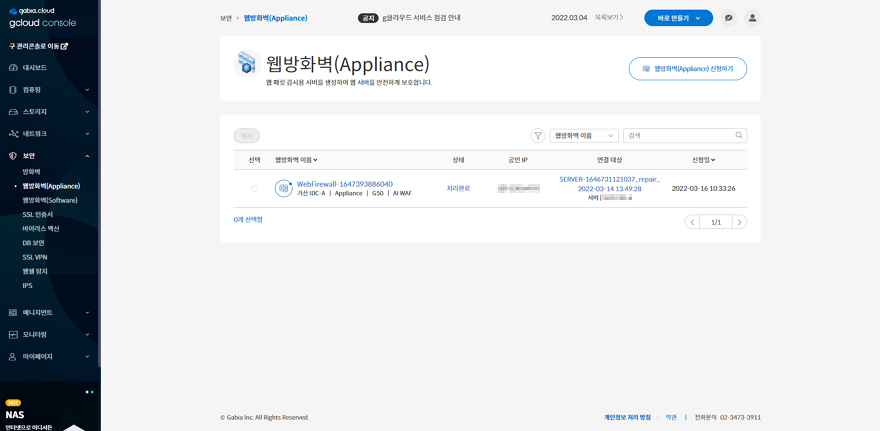Click the 1/1 page indicator
This screenshot has width=880, height=431.
point(716,222)
